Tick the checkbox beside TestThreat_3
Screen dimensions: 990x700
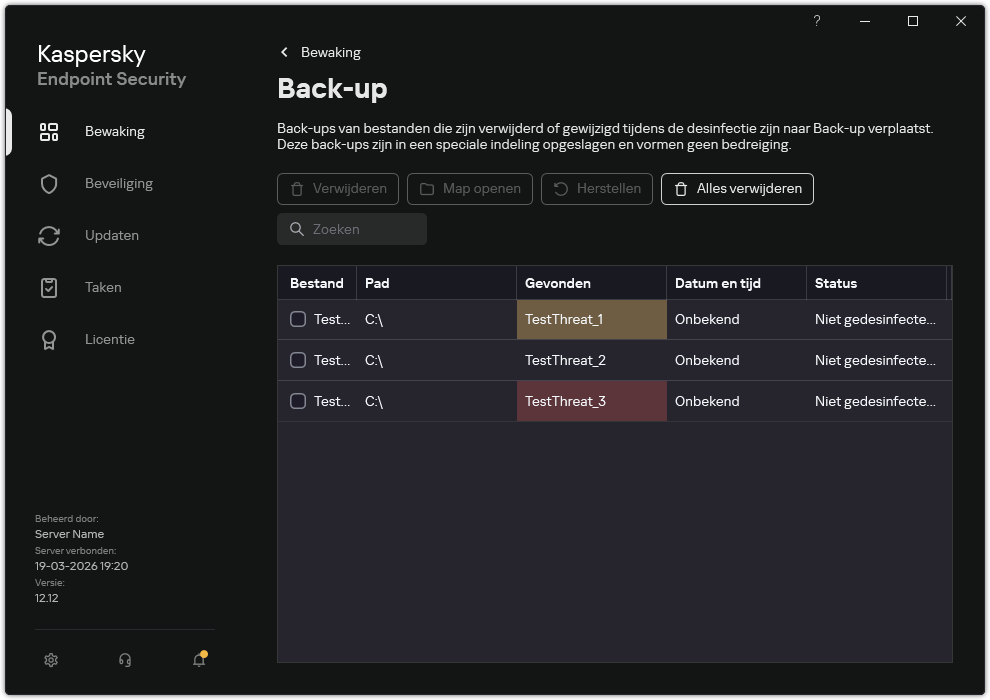(296, 401)
